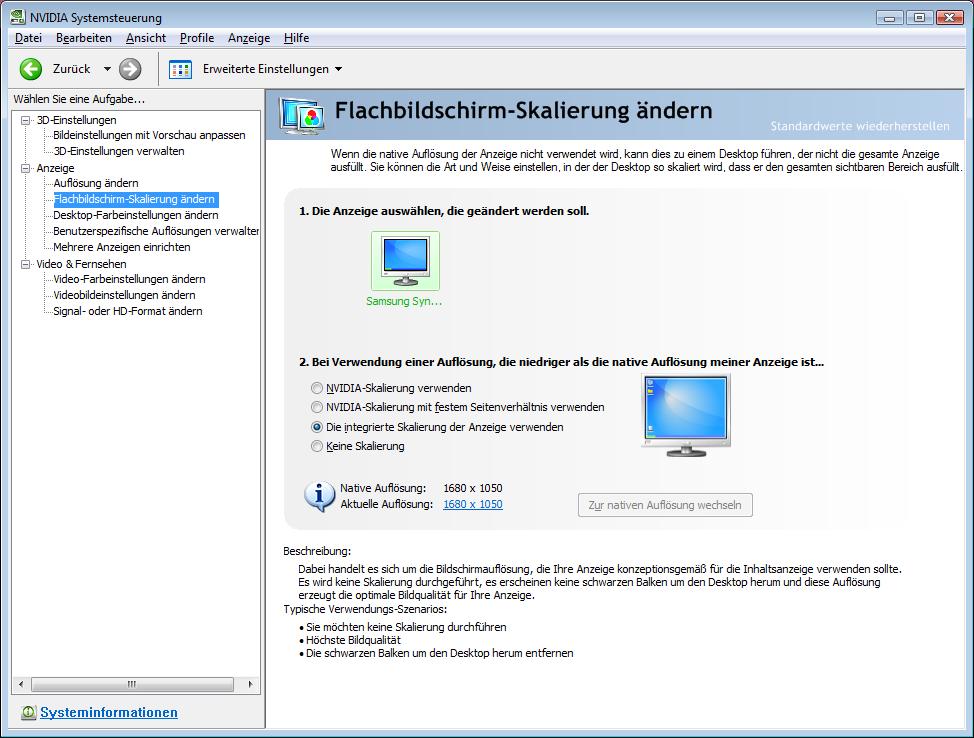Click the horizontal scrollbar thumb in tree pane
Viewport: 974px width, 738px height.
(x=132, y=685)
